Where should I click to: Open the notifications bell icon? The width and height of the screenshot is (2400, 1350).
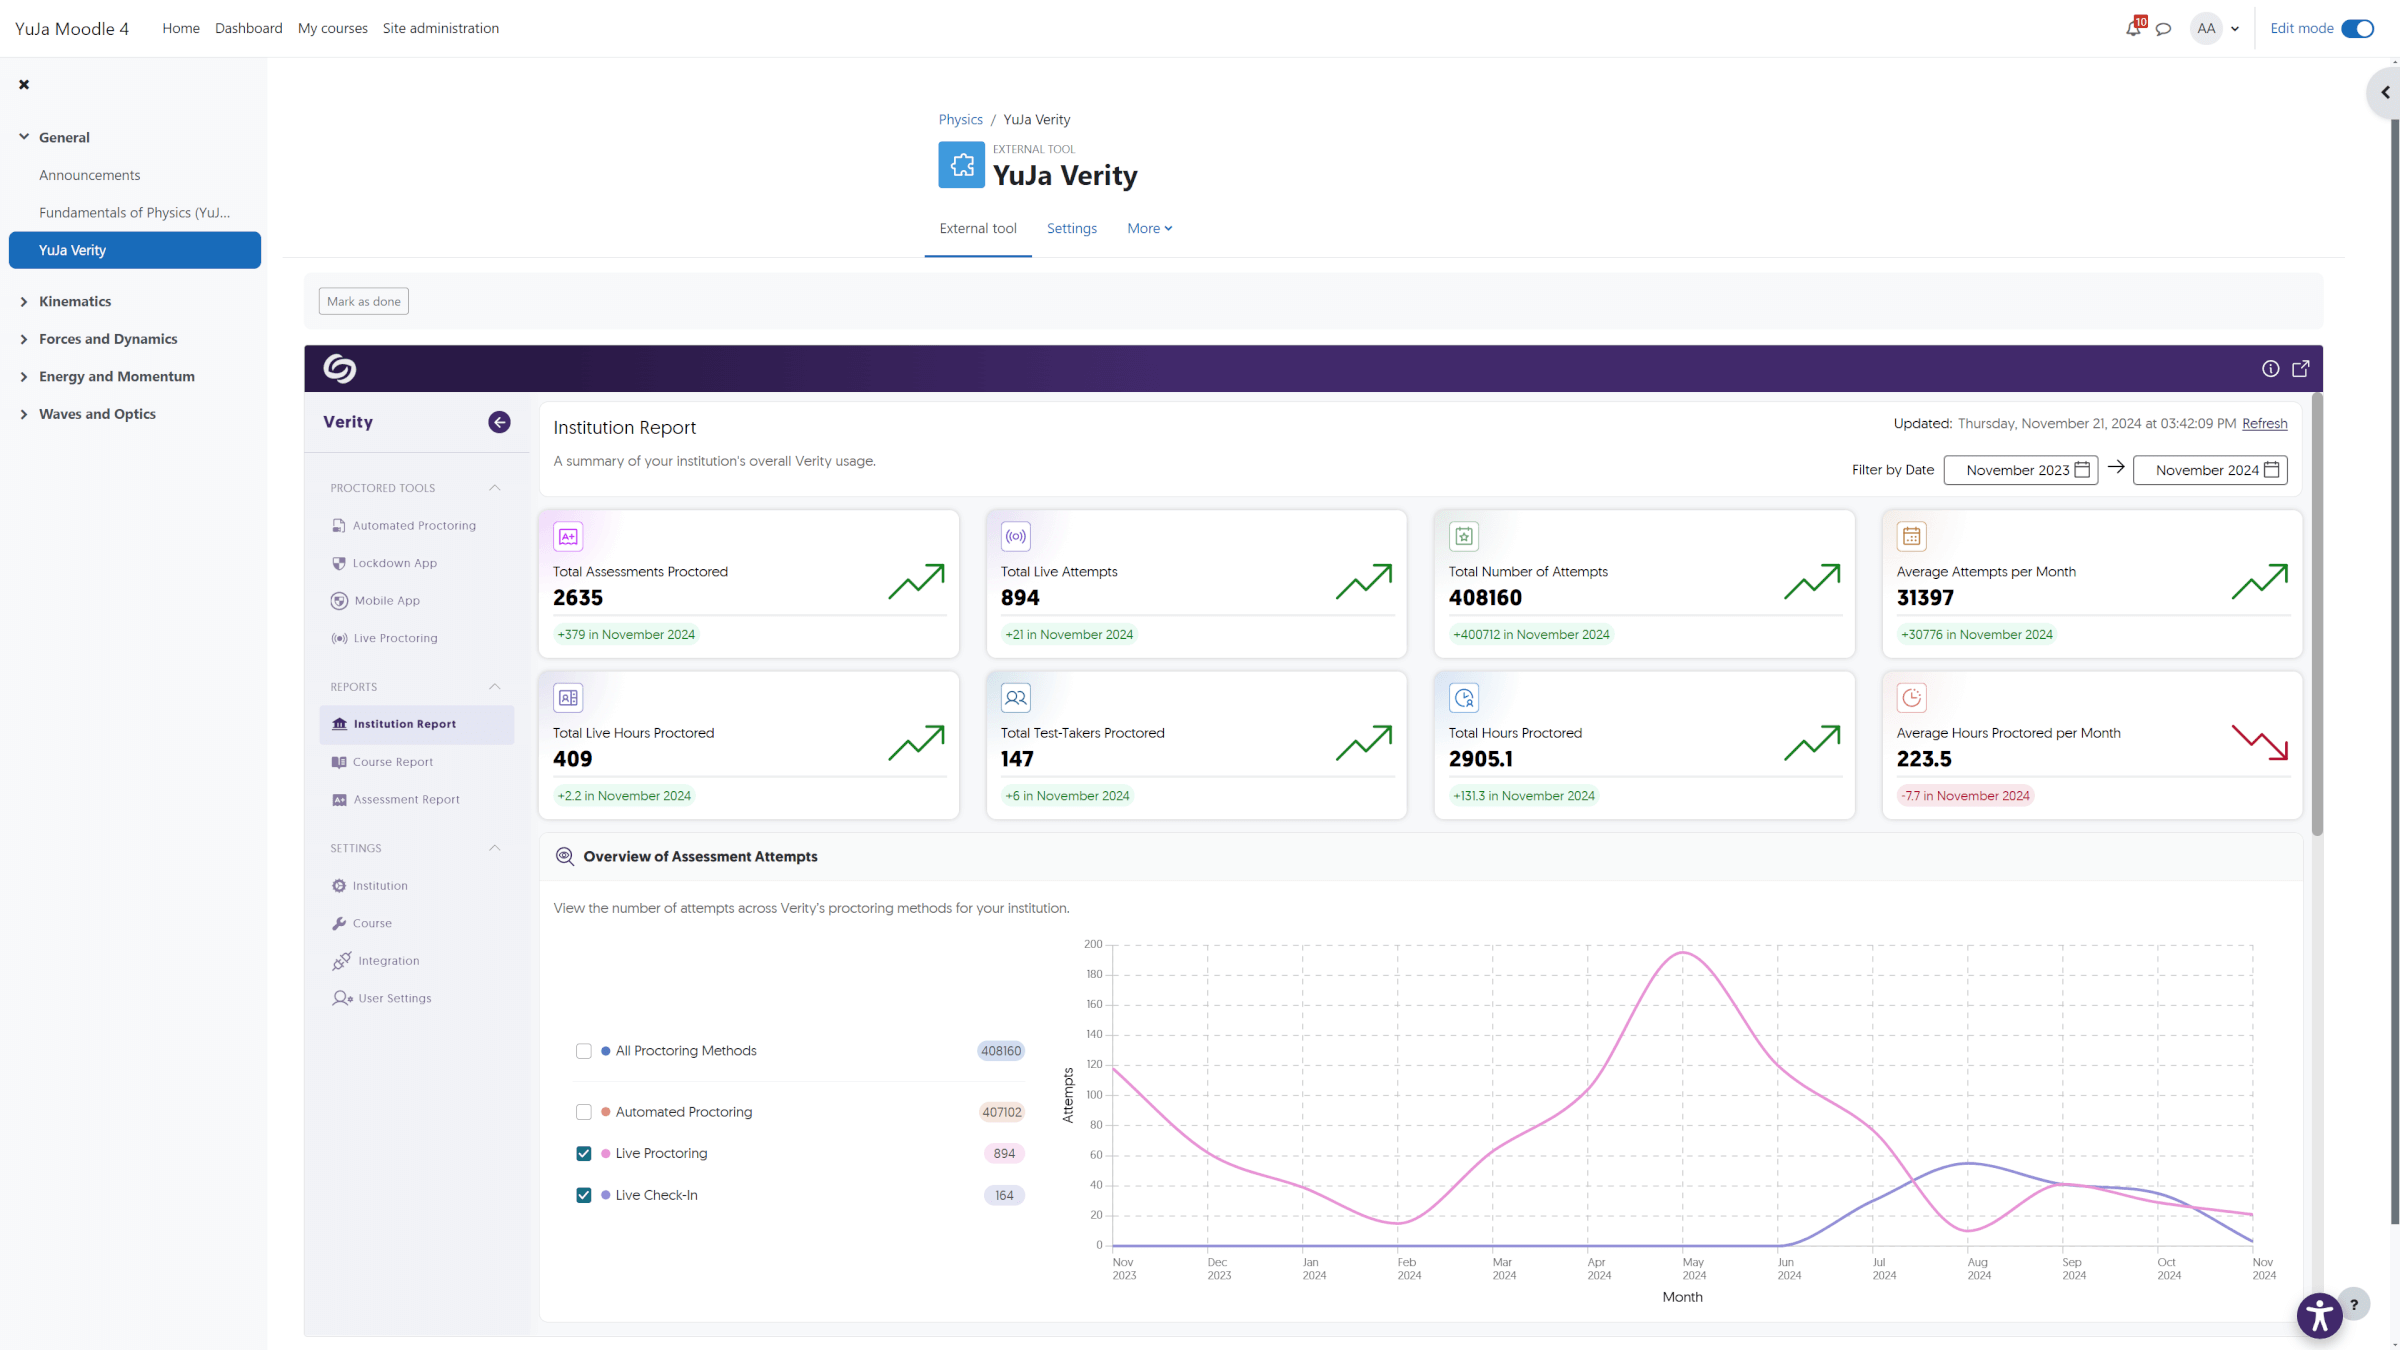2133,28
